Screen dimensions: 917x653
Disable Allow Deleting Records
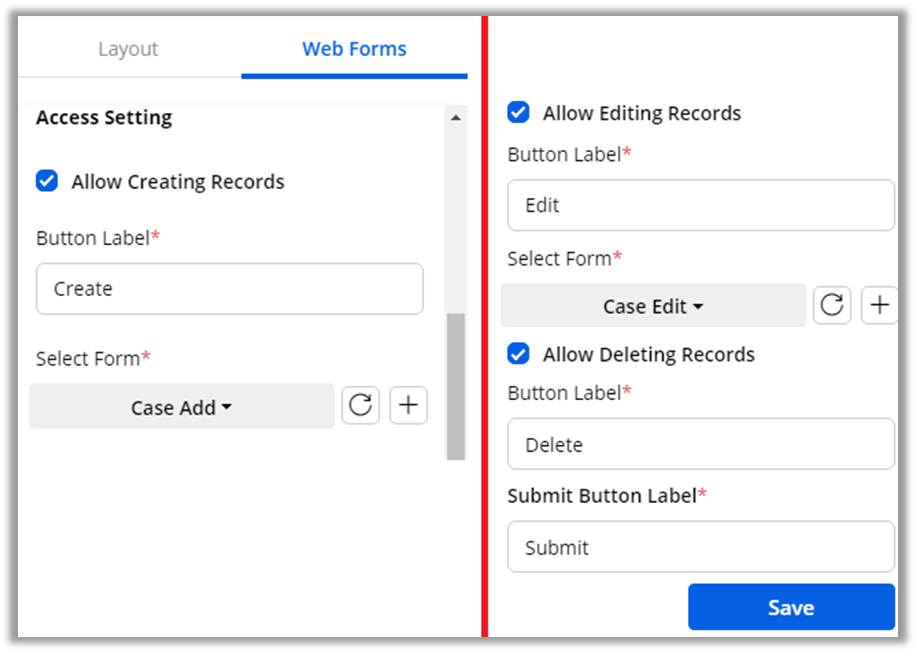(x=518, y=354)
